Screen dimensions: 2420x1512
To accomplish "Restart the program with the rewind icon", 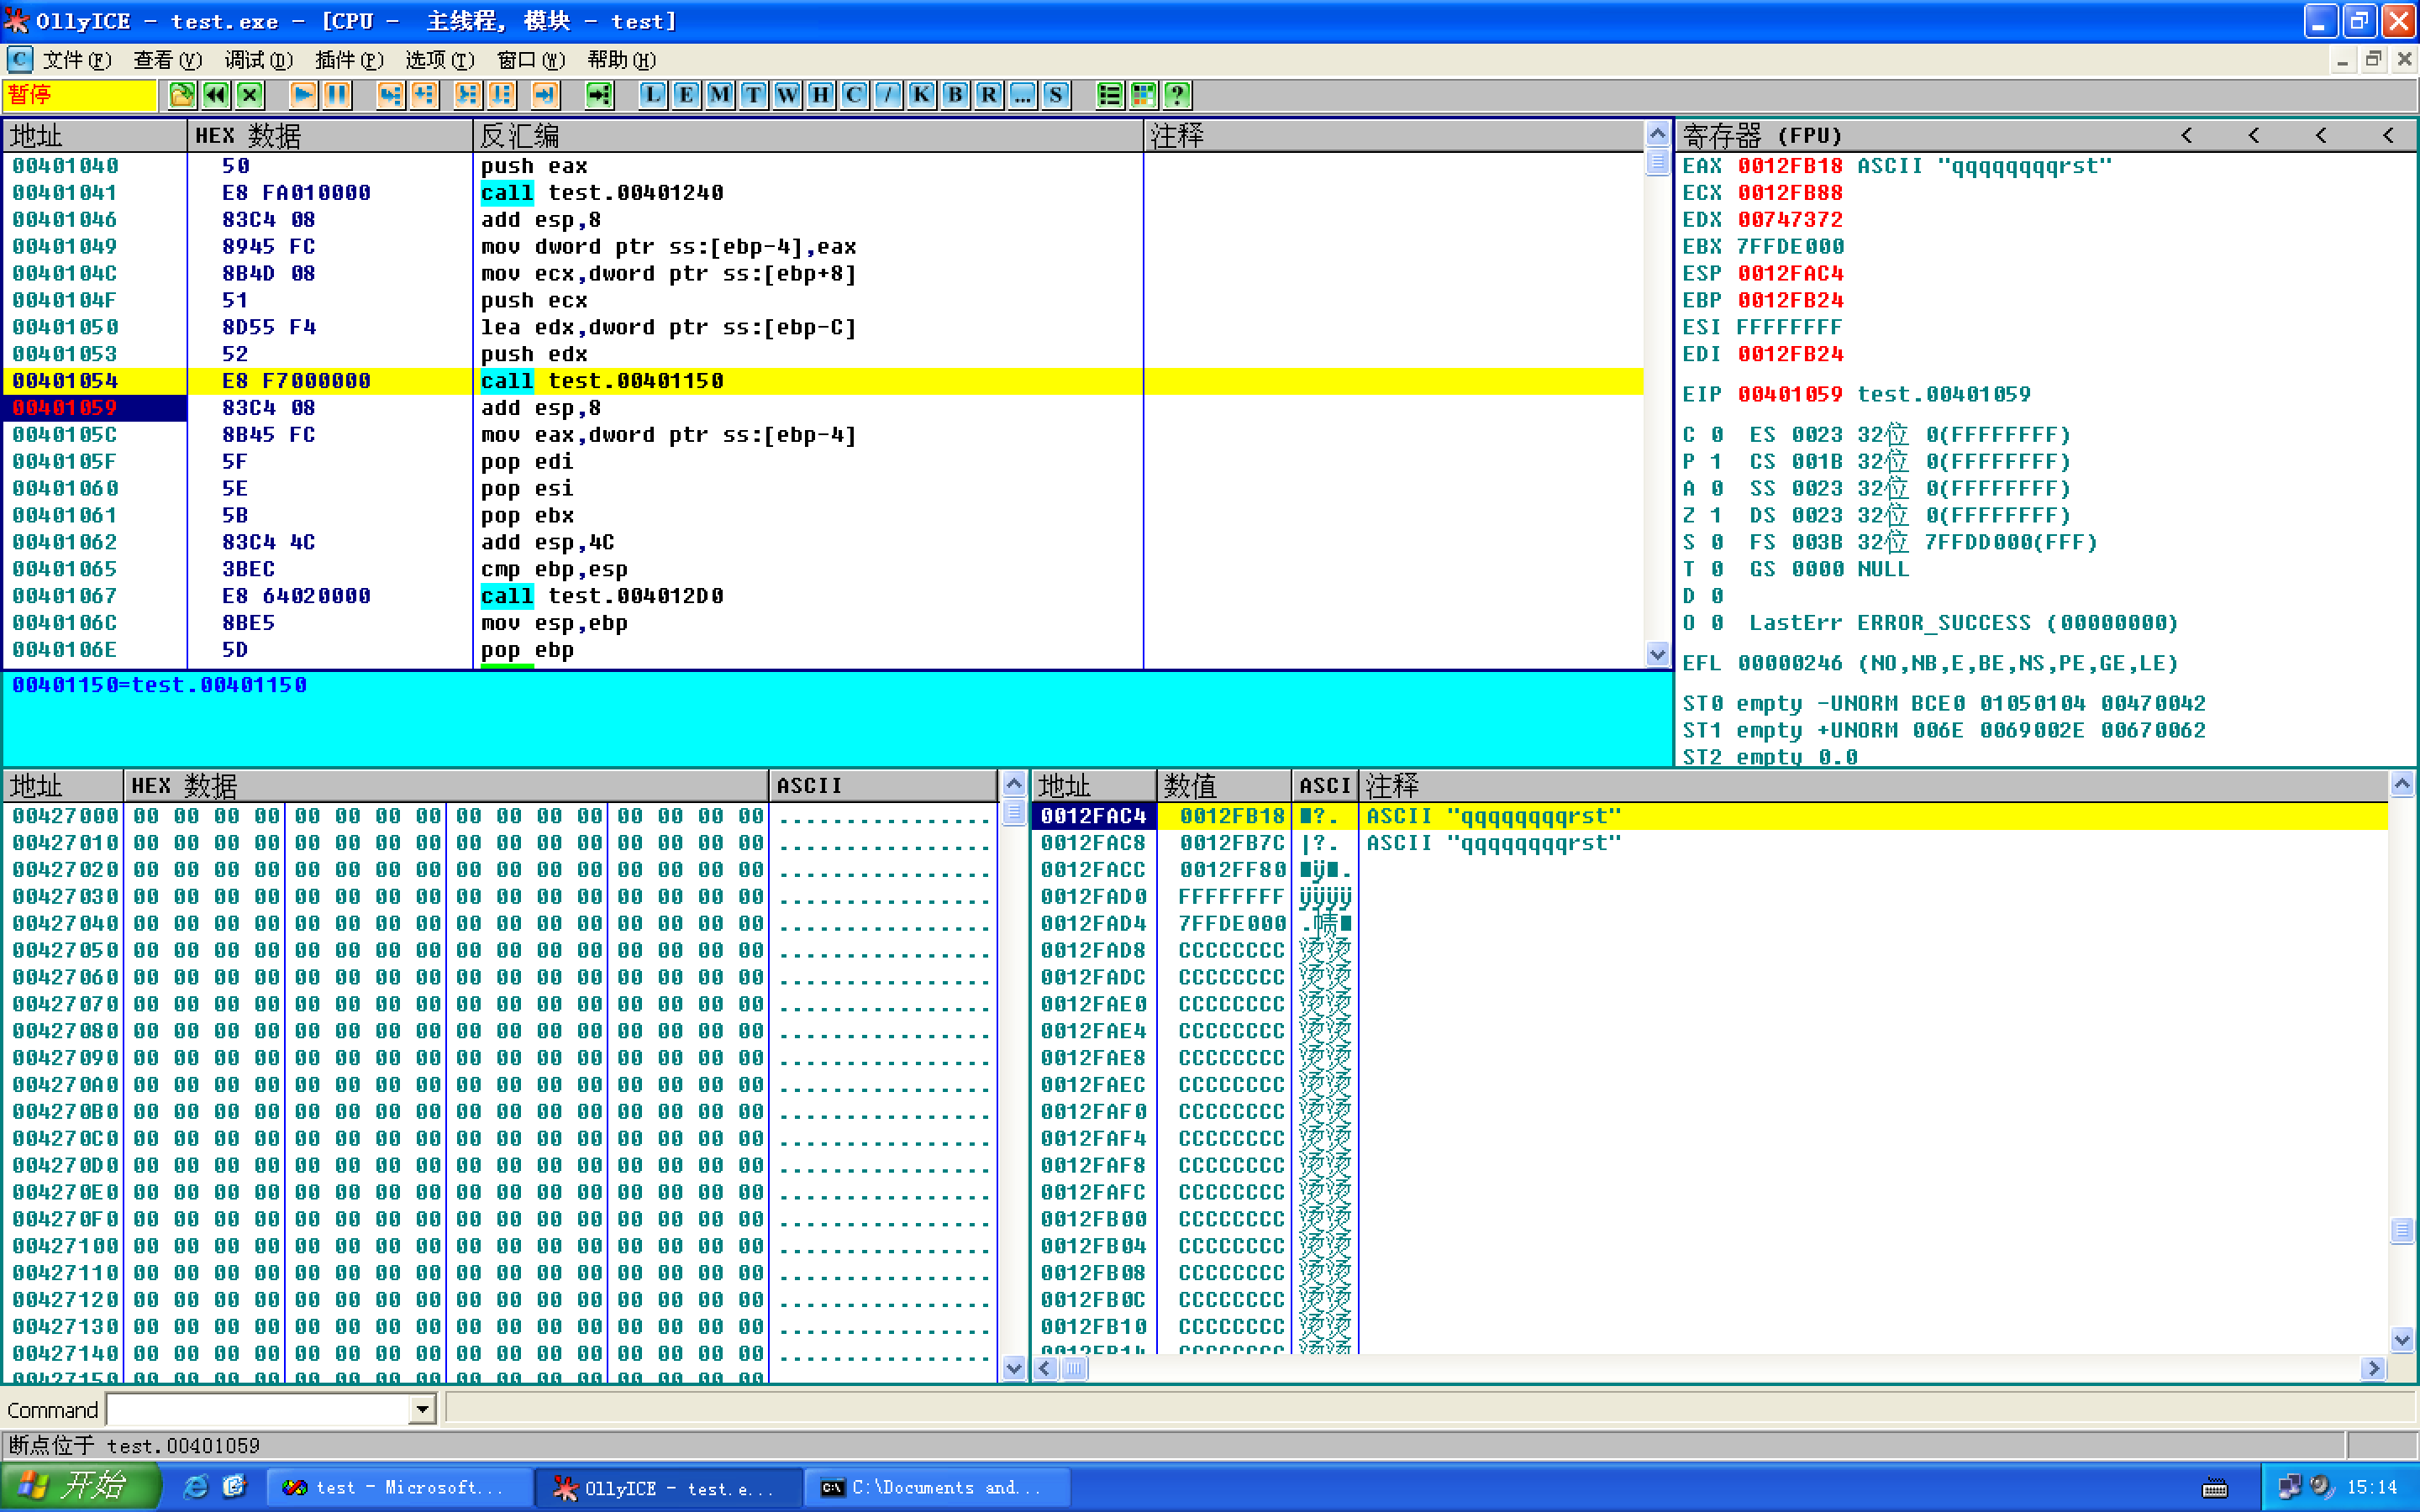I will tap(216, 95).
